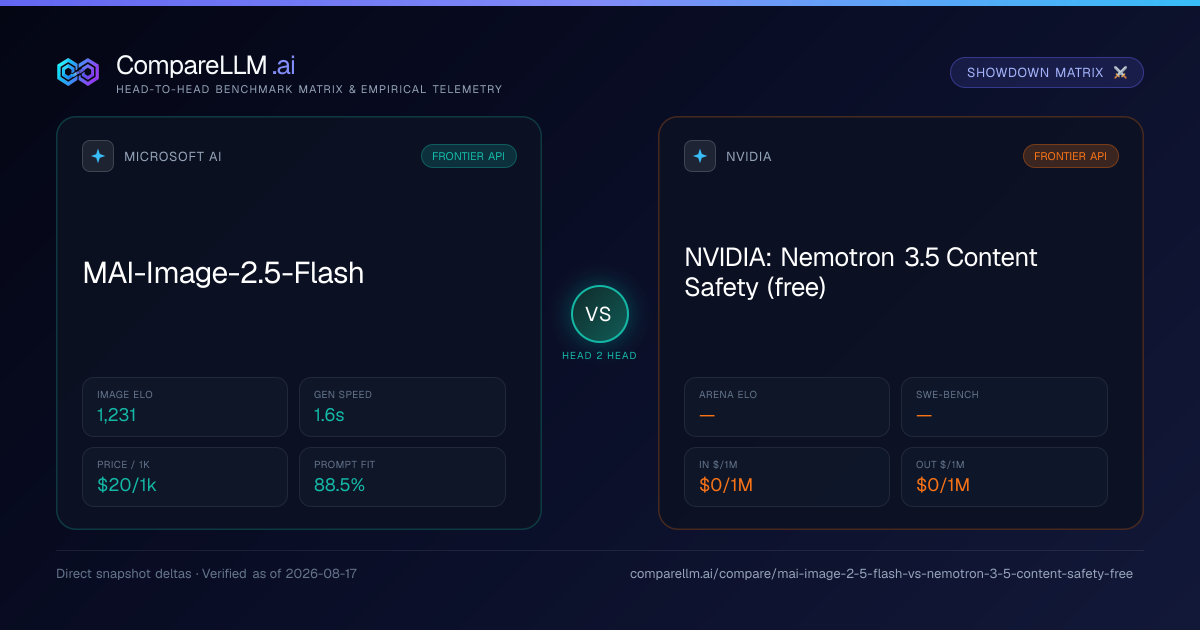Screen dimensions: 1200x630
Task: Click the CompareLLM interlocking hexagon logo
Action: point(78,72)
